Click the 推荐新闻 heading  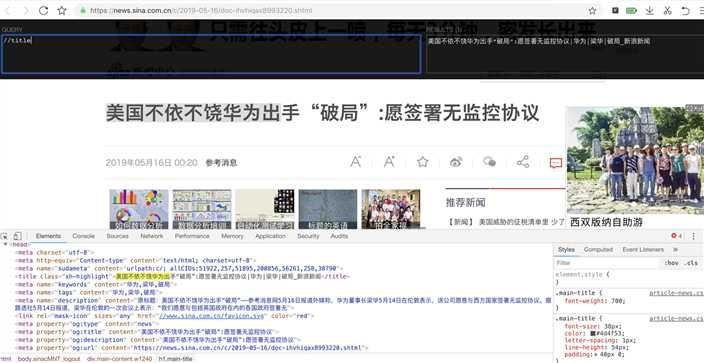click(466, 202)
